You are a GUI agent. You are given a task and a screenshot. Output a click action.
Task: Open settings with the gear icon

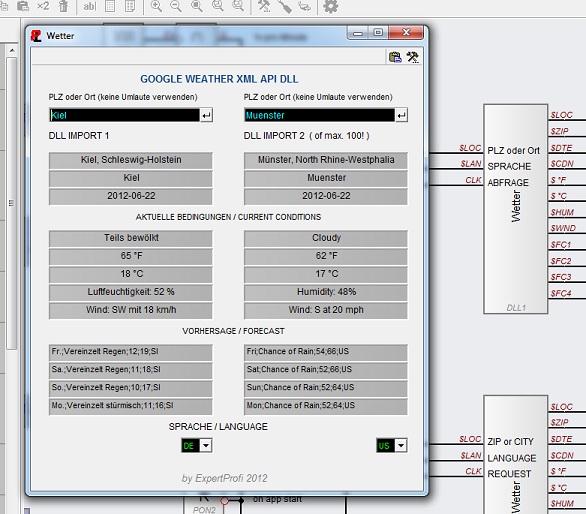pyautogui.click(x=330, y=6)
